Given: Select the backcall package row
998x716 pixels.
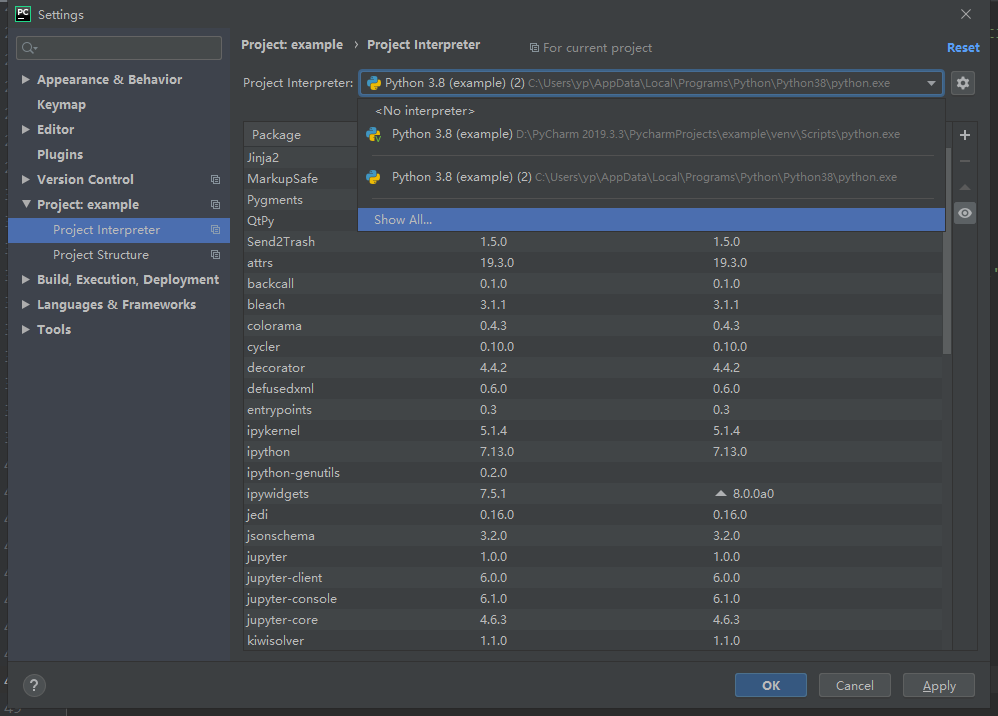Looking at the screenshot, I should point(593,284).
